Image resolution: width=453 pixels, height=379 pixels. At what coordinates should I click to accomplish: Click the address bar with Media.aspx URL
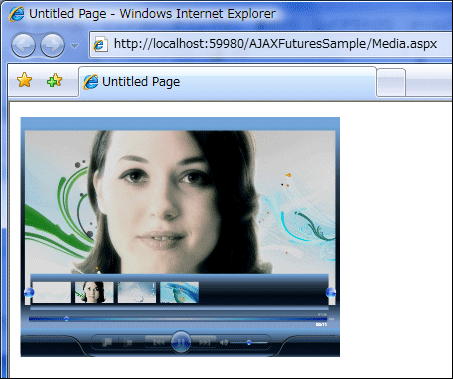271,44
